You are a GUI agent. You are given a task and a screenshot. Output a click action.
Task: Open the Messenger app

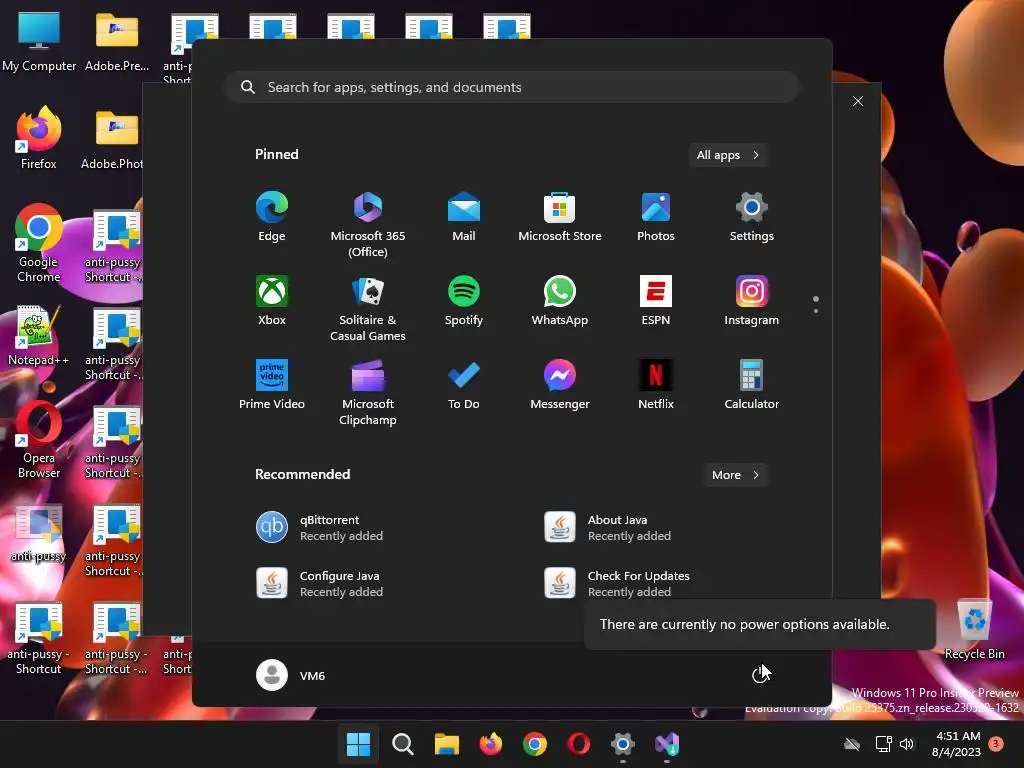coord(560,385)
